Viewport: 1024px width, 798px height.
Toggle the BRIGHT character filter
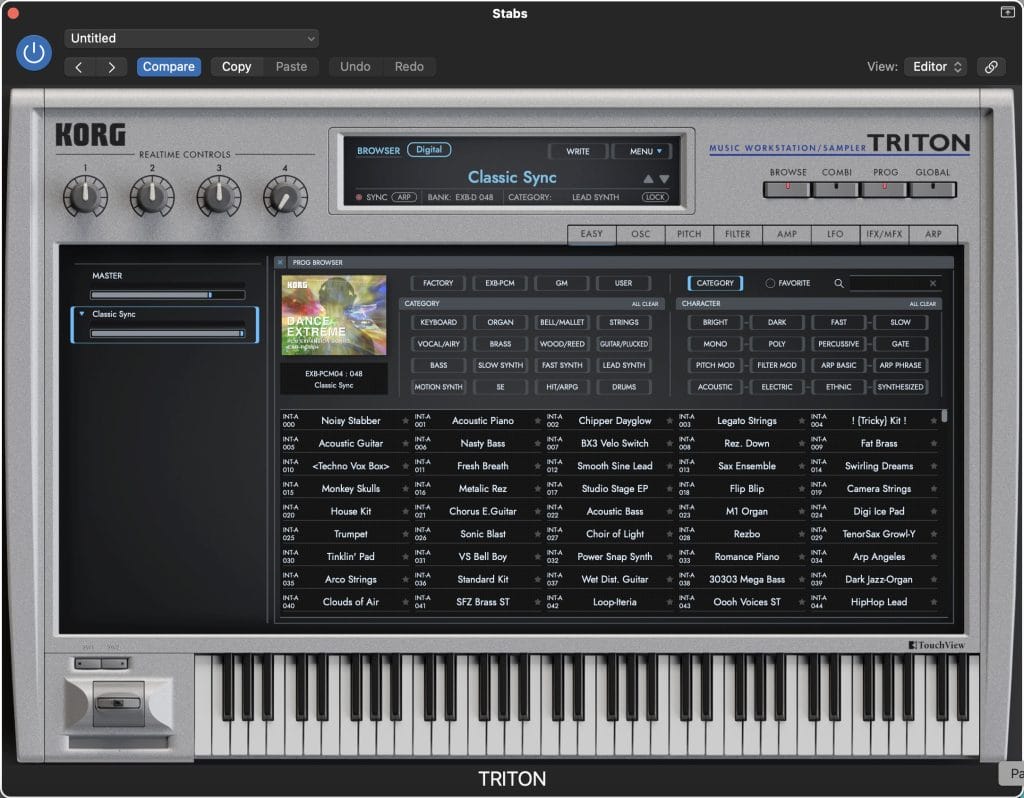point(715,323)
